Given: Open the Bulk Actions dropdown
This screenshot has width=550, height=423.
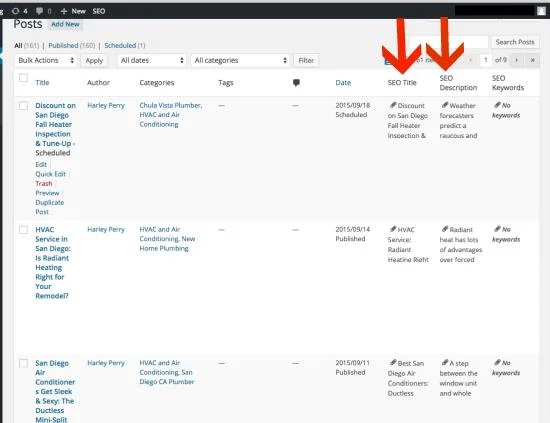Looking at the screenshot, I should tap(46, 60).
